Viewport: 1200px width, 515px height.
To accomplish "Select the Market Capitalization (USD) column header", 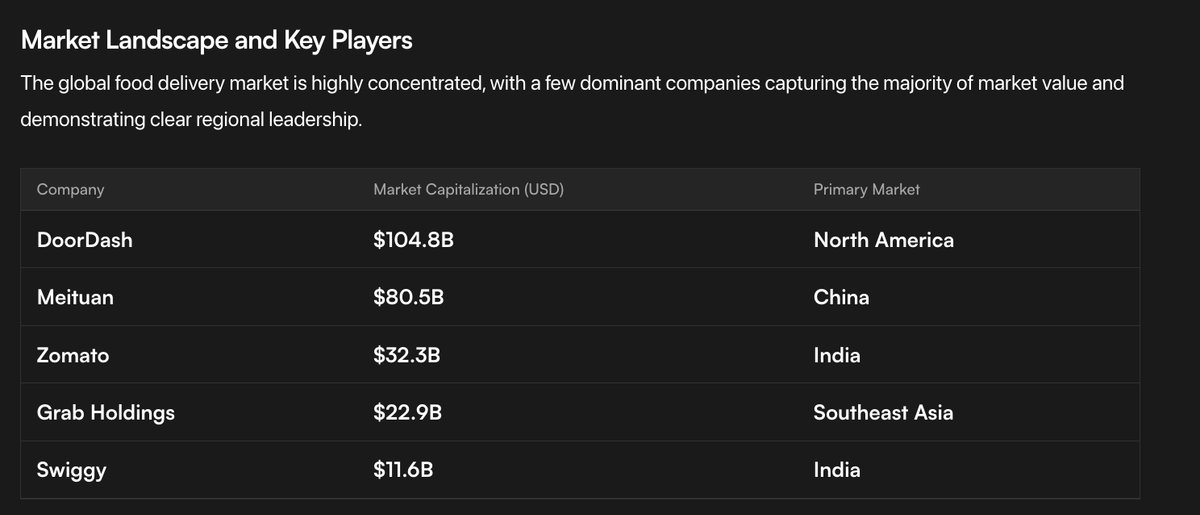I will [x=468, y=189].
